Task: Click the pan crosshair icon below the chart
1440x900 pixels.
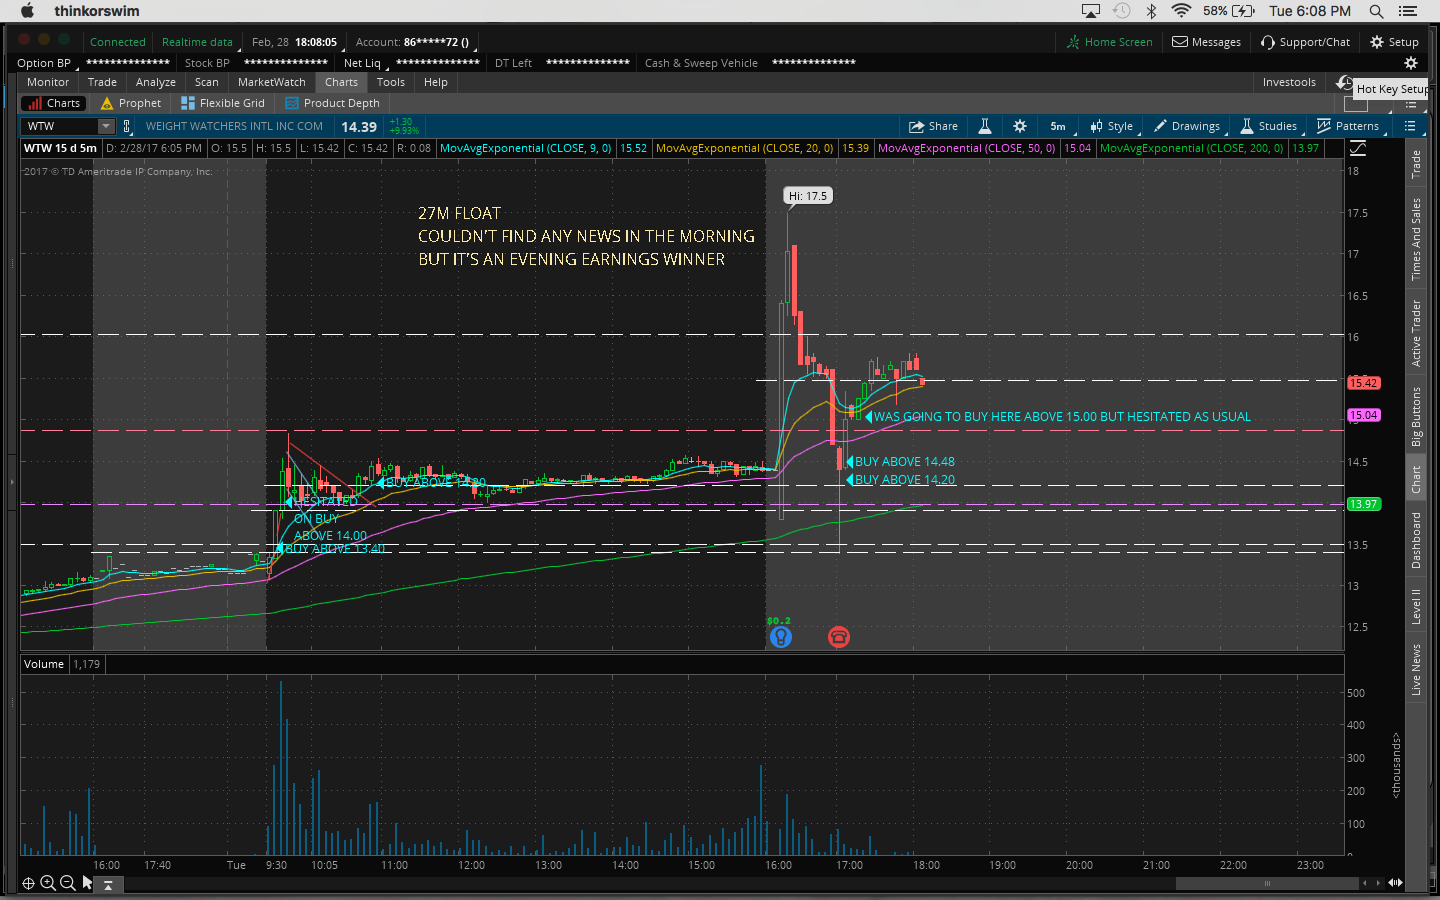Action: point(28,883)
